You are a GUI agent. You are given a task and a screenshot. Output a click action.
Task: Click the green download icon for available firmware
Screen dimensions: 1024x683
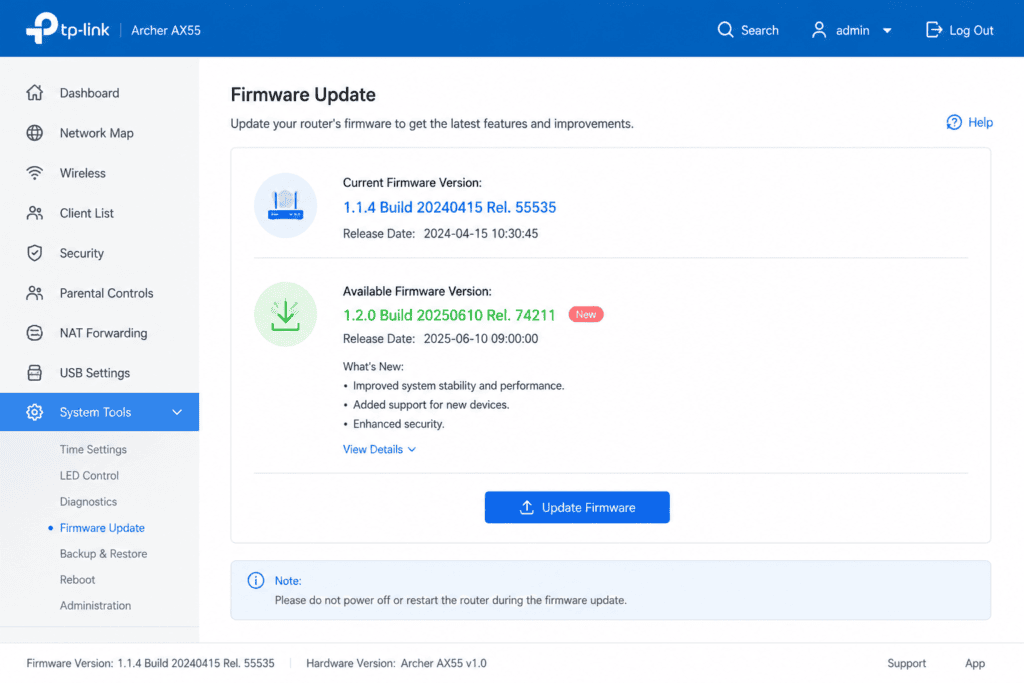285,314
